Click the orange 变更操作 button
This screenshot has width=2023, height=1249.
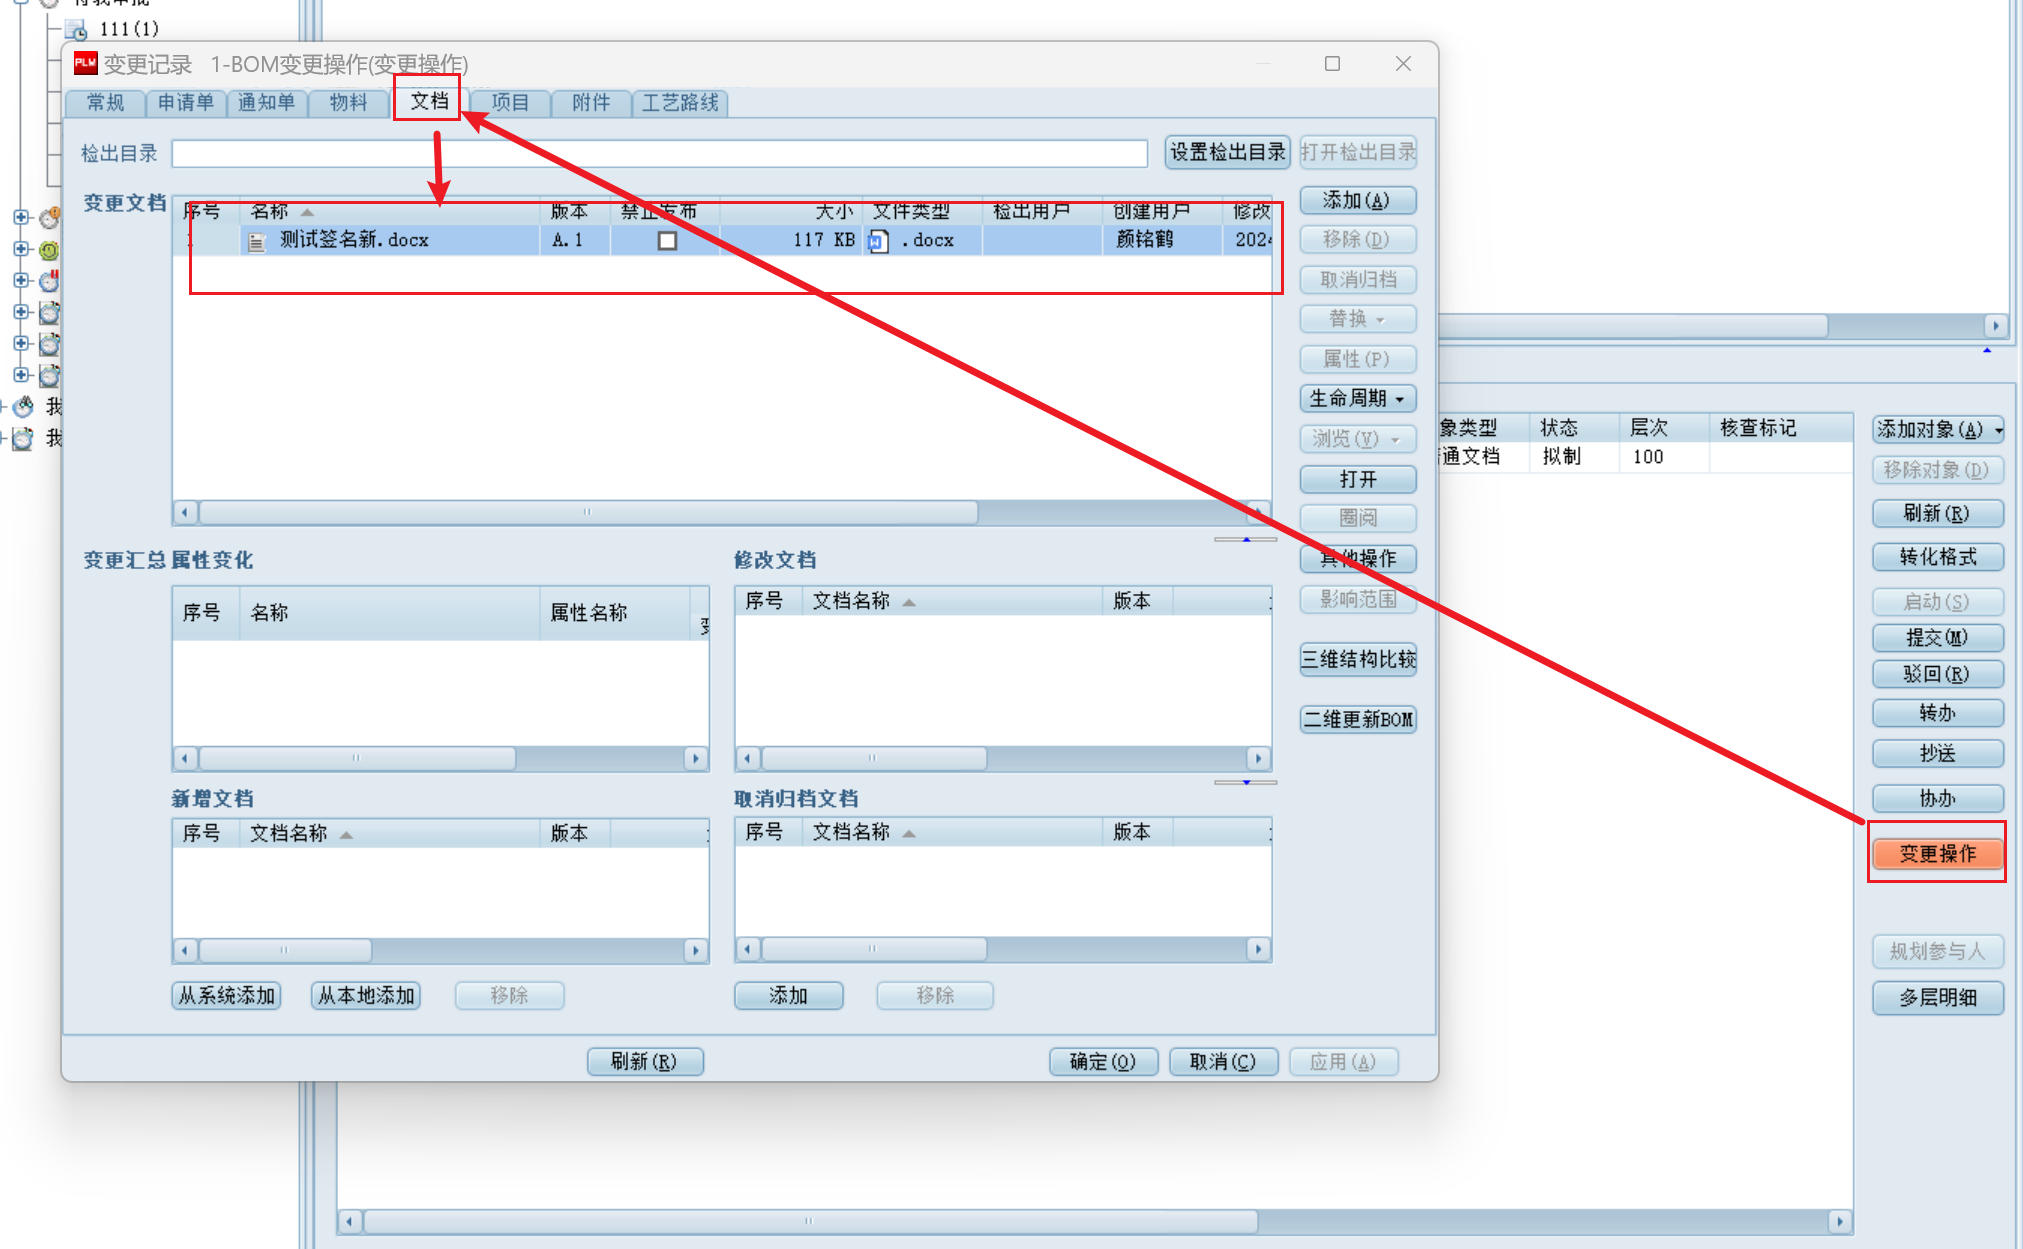point(1938,854)
